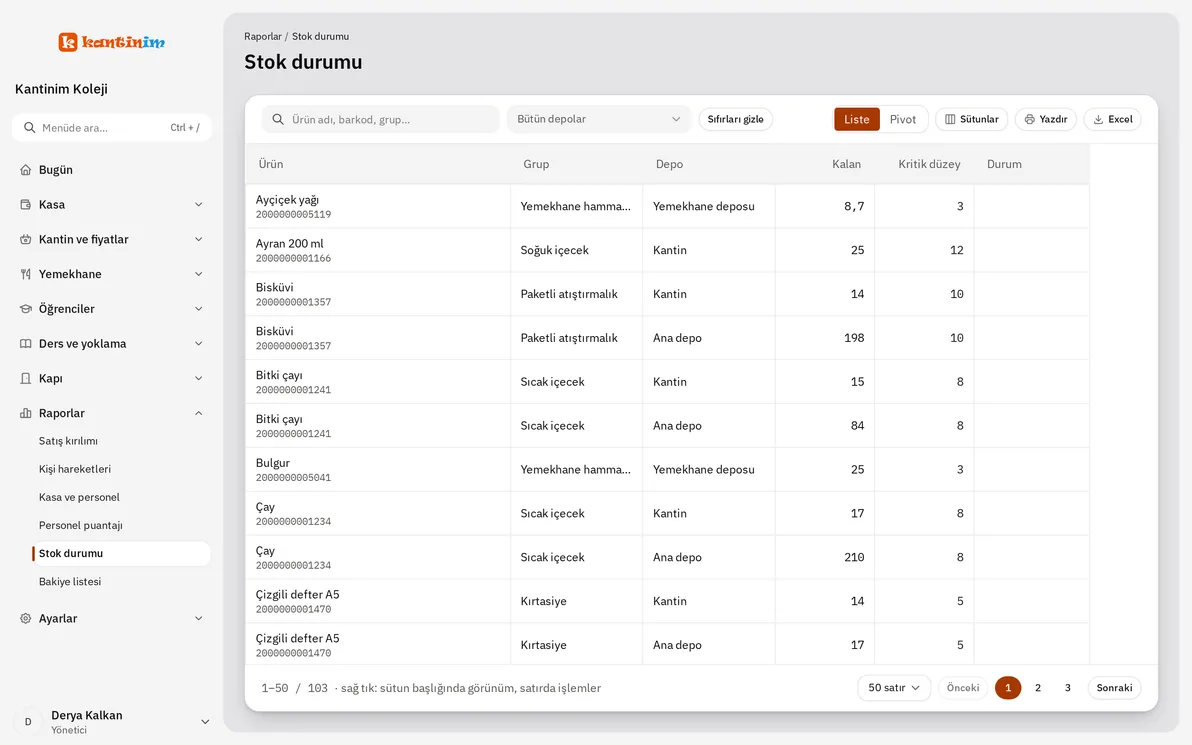Switch to Liste view
This screenshot has height=745, width=1192.
click(857, 119)
